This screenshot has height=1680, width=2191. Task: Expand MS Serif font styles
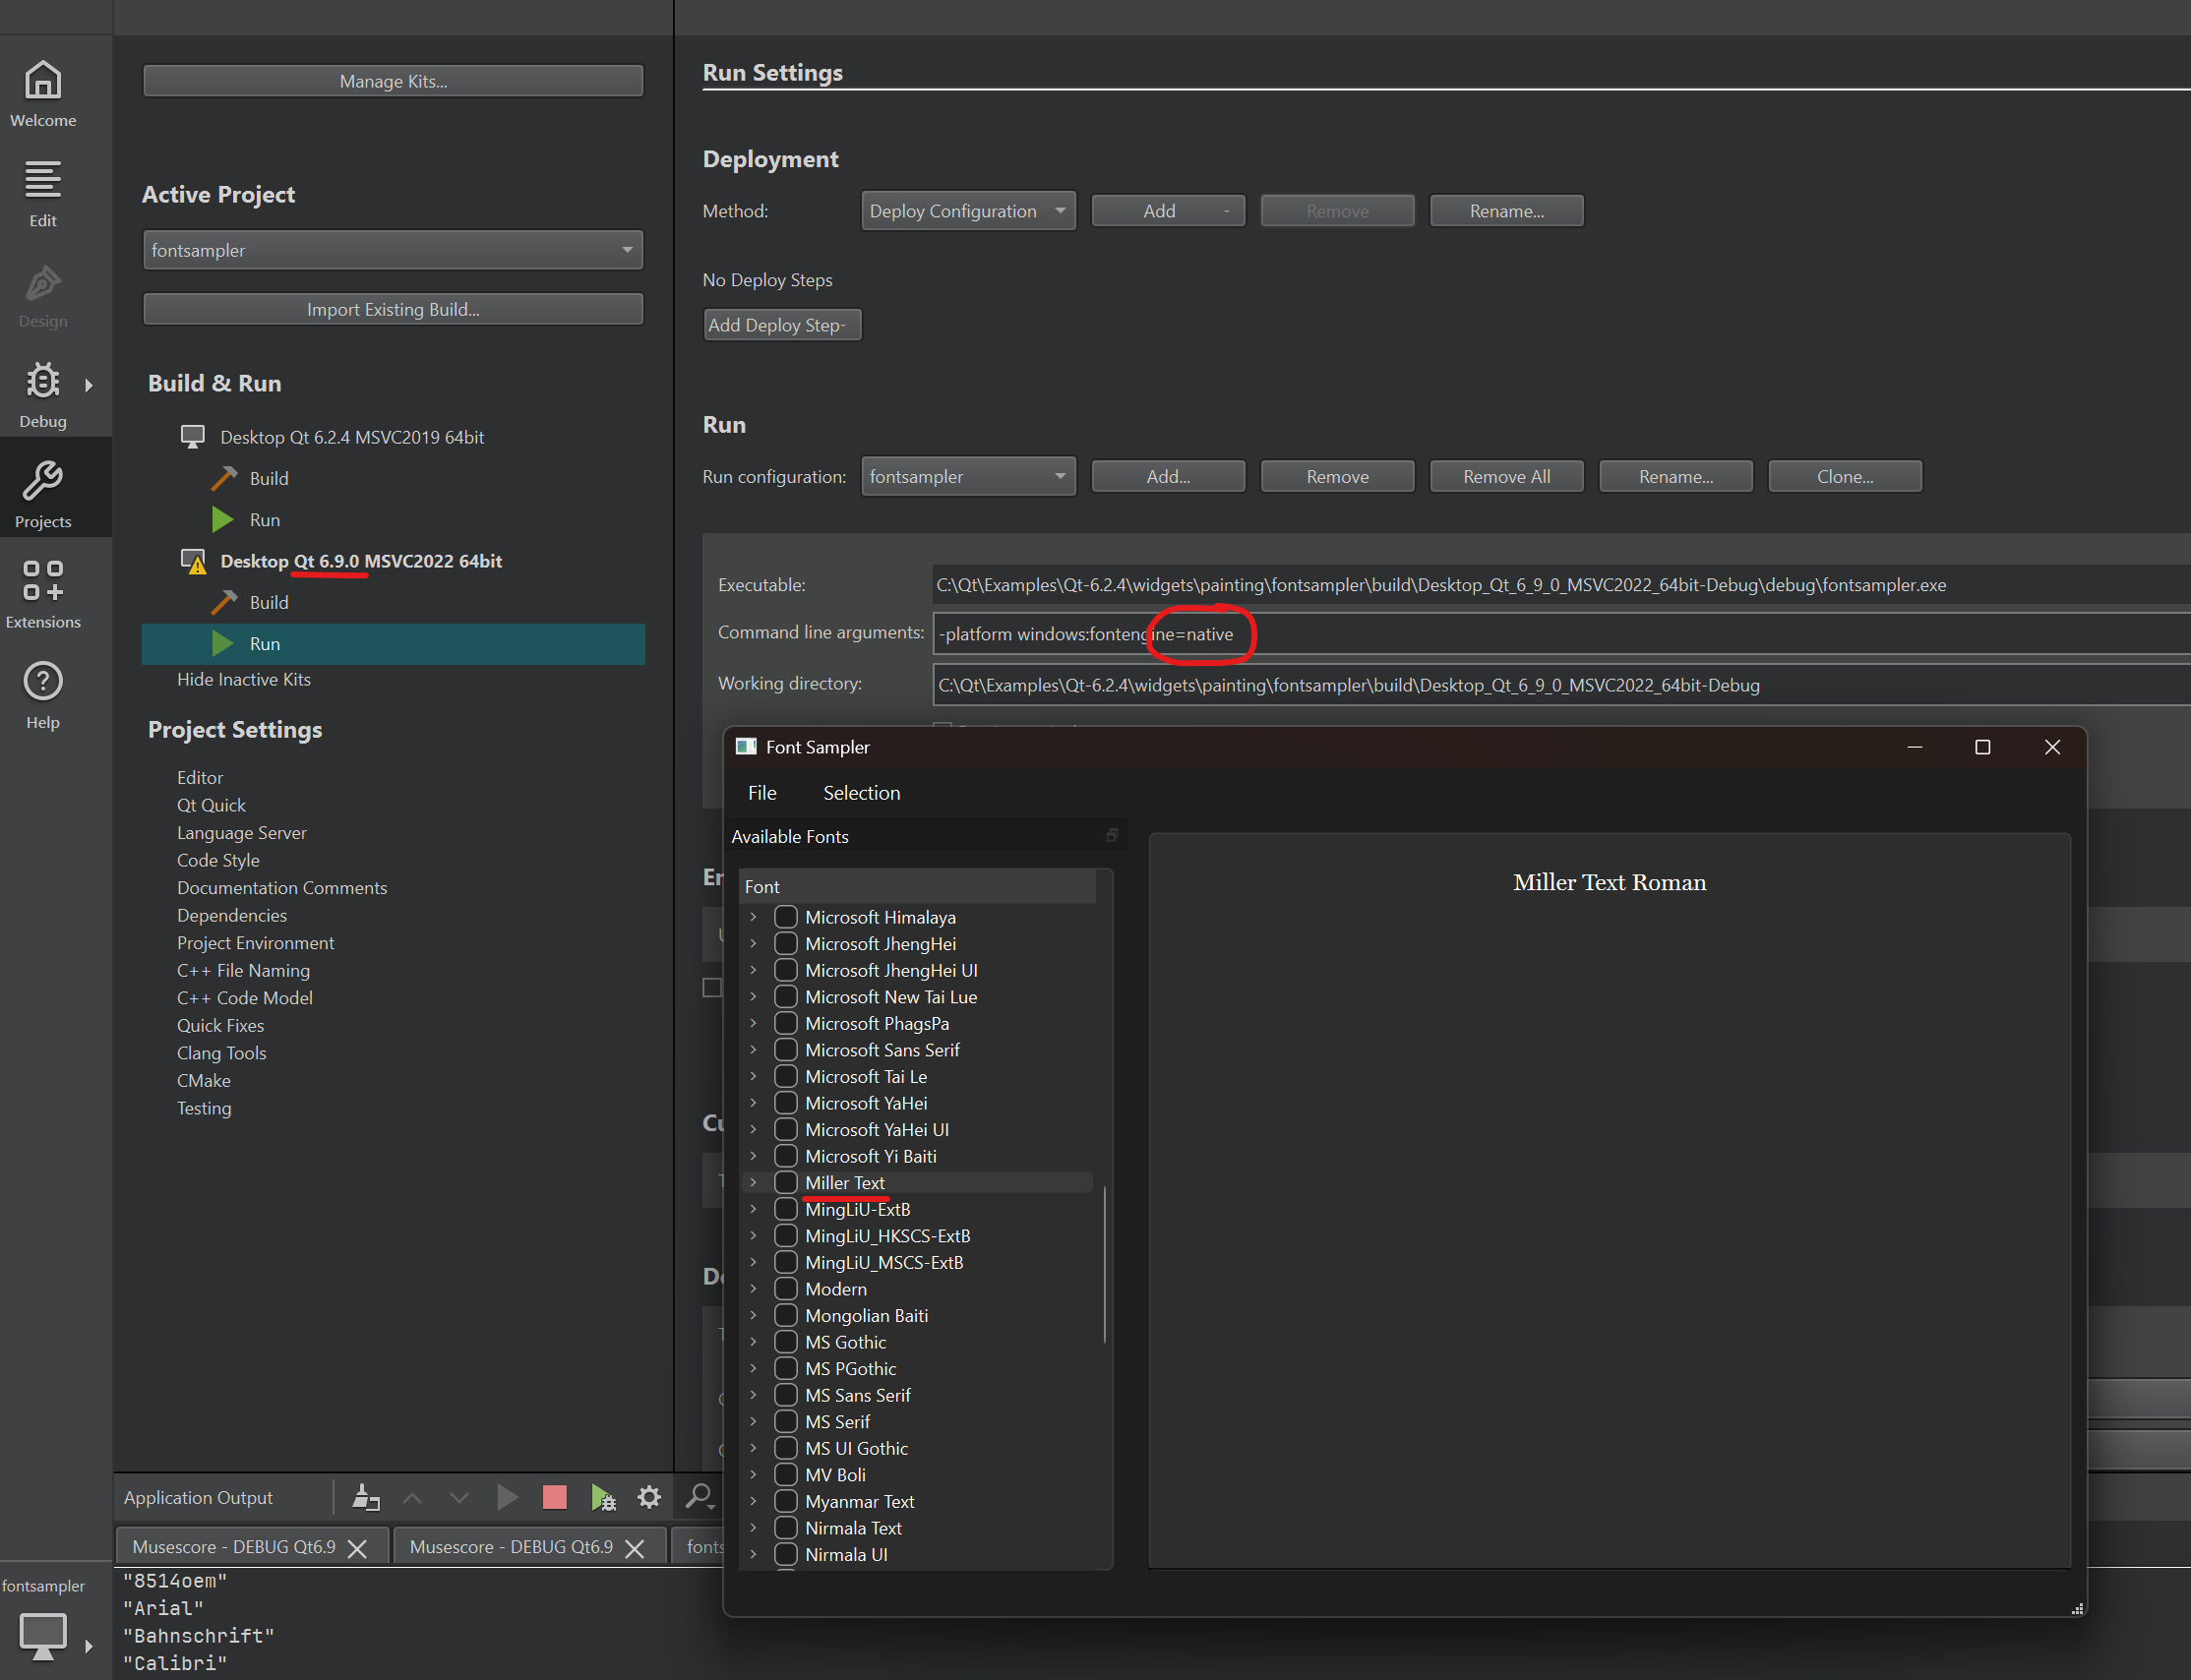click(754, 1422)
